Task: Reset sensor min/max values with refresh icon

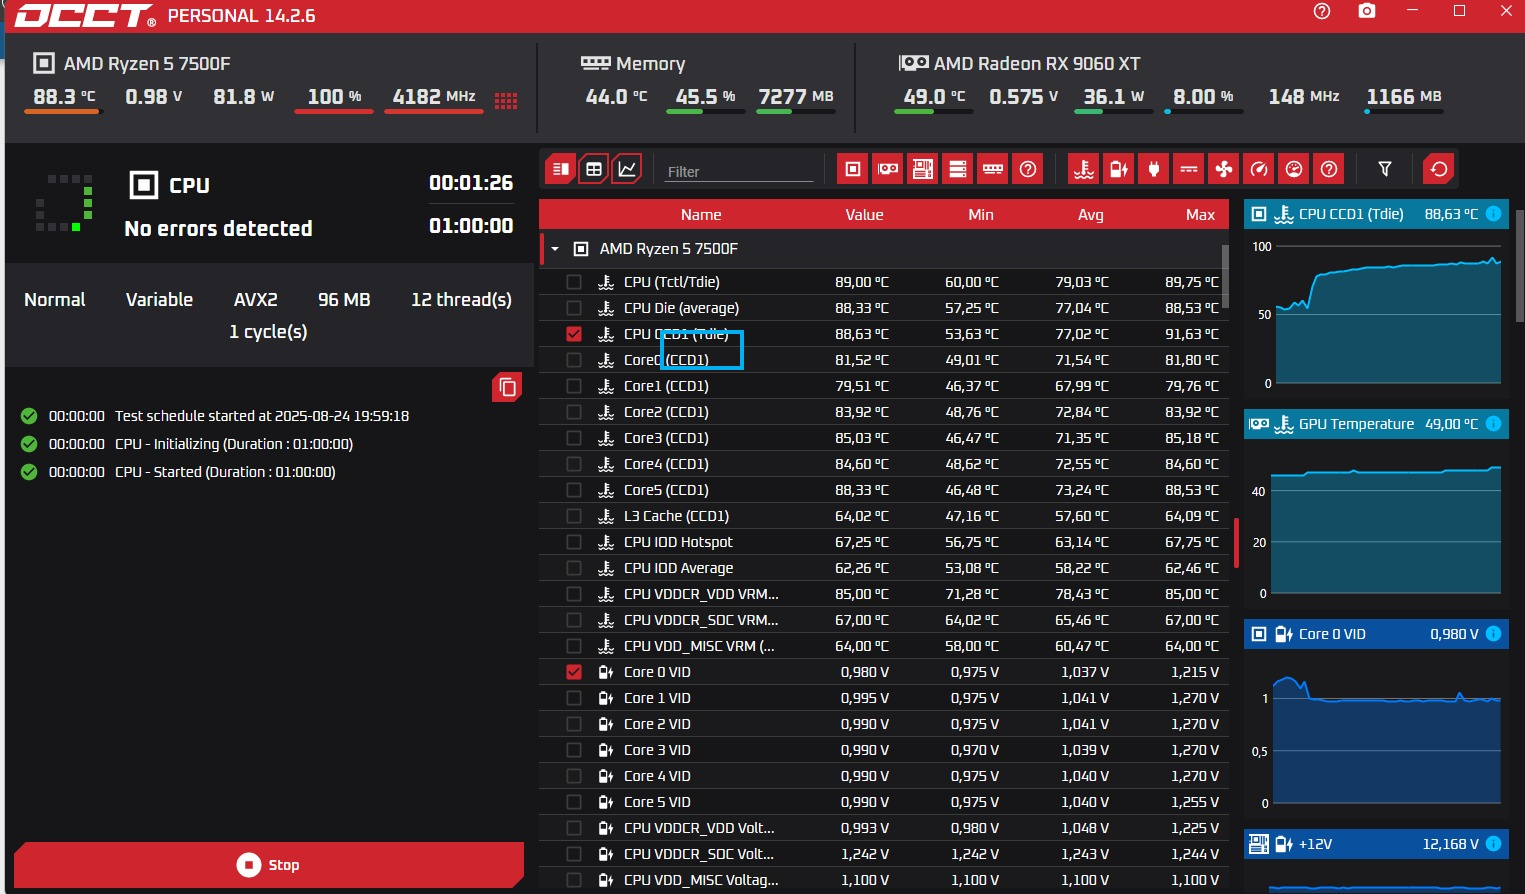Action: 1439,169
